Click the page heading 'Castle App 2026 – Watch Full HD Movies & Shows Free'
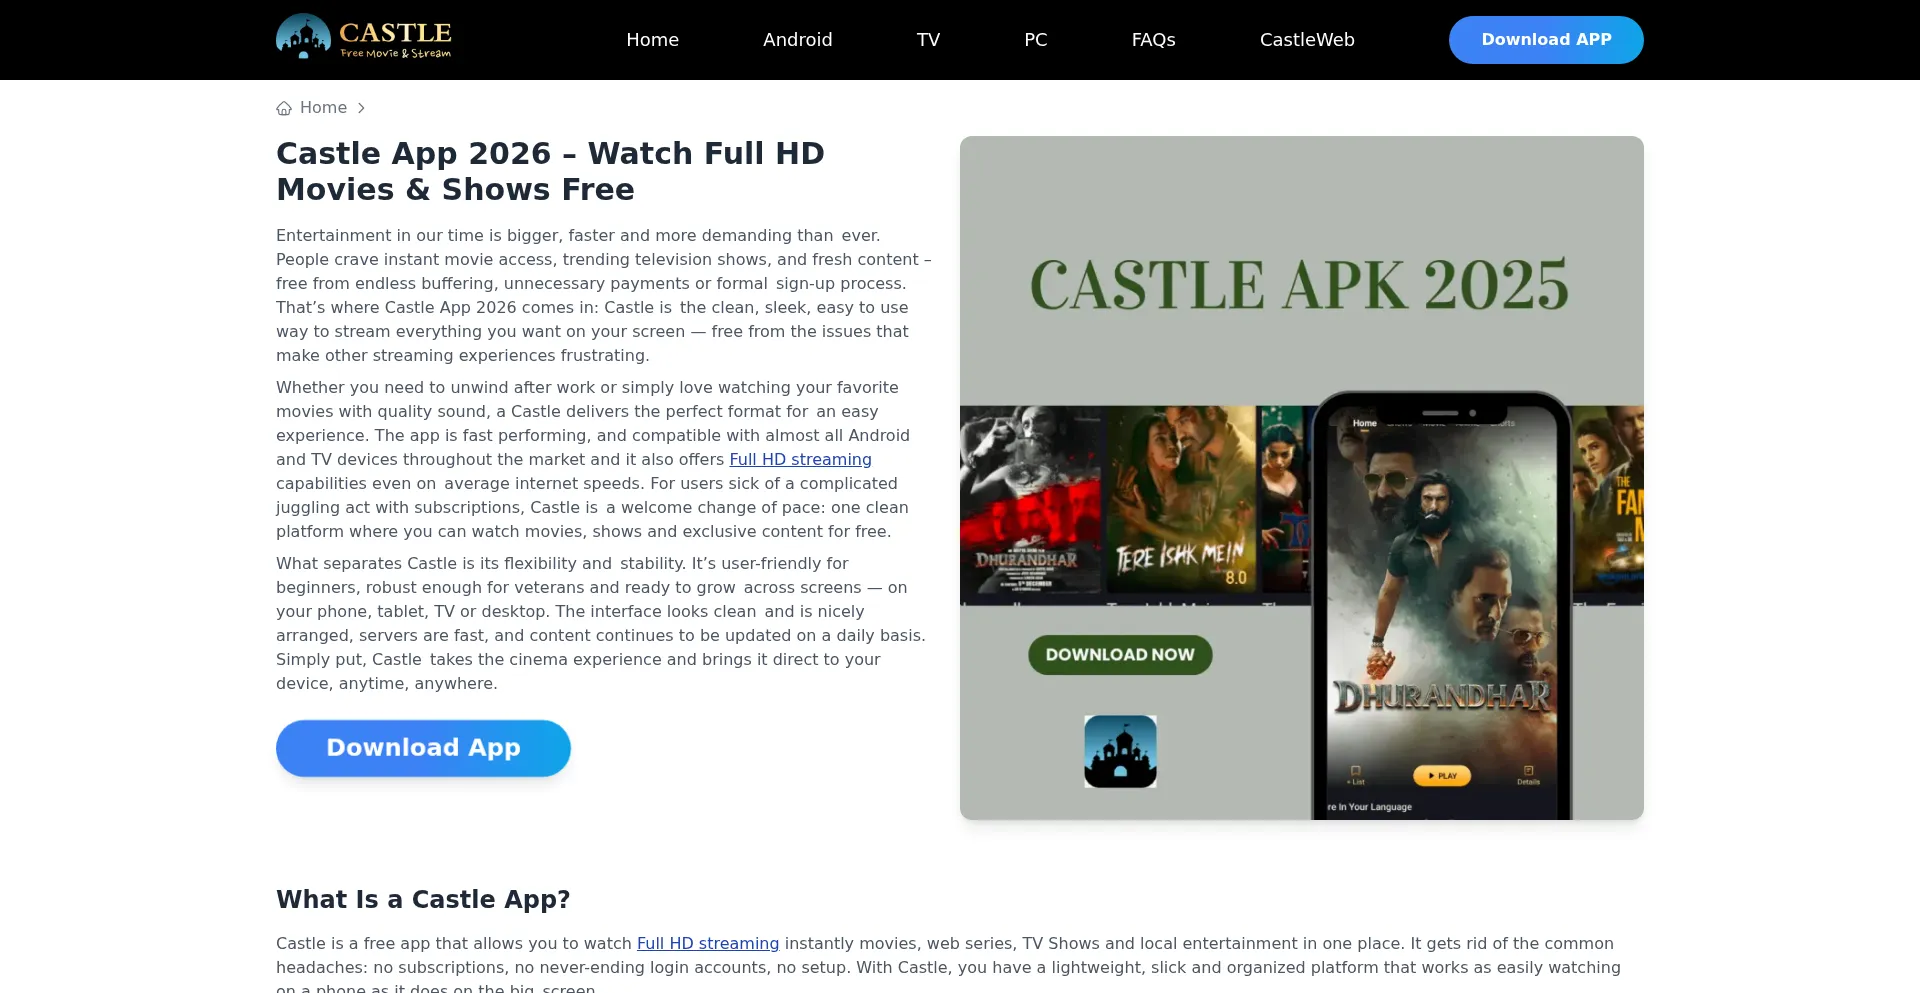Image resolution: width=1920 pixels, height=993 pixels. point(550,171)
